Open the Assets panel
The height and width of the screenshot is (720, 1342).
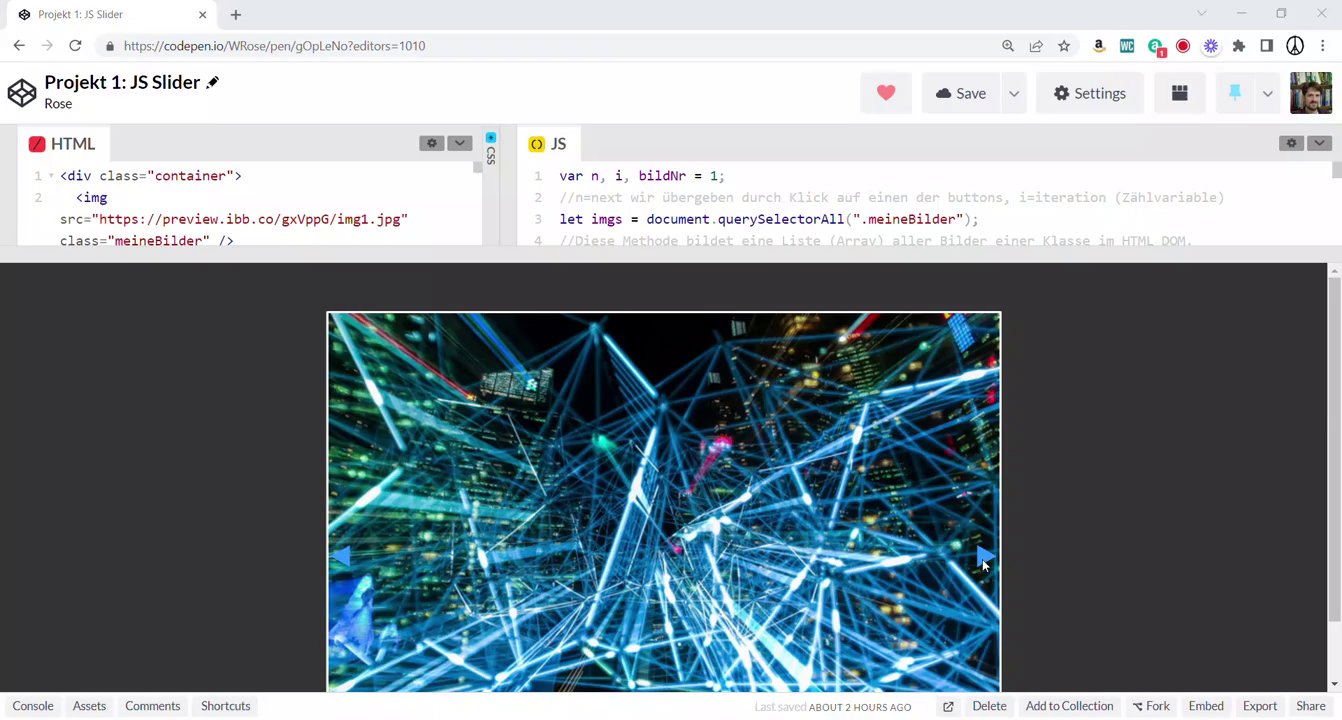(x=89, y=706)
